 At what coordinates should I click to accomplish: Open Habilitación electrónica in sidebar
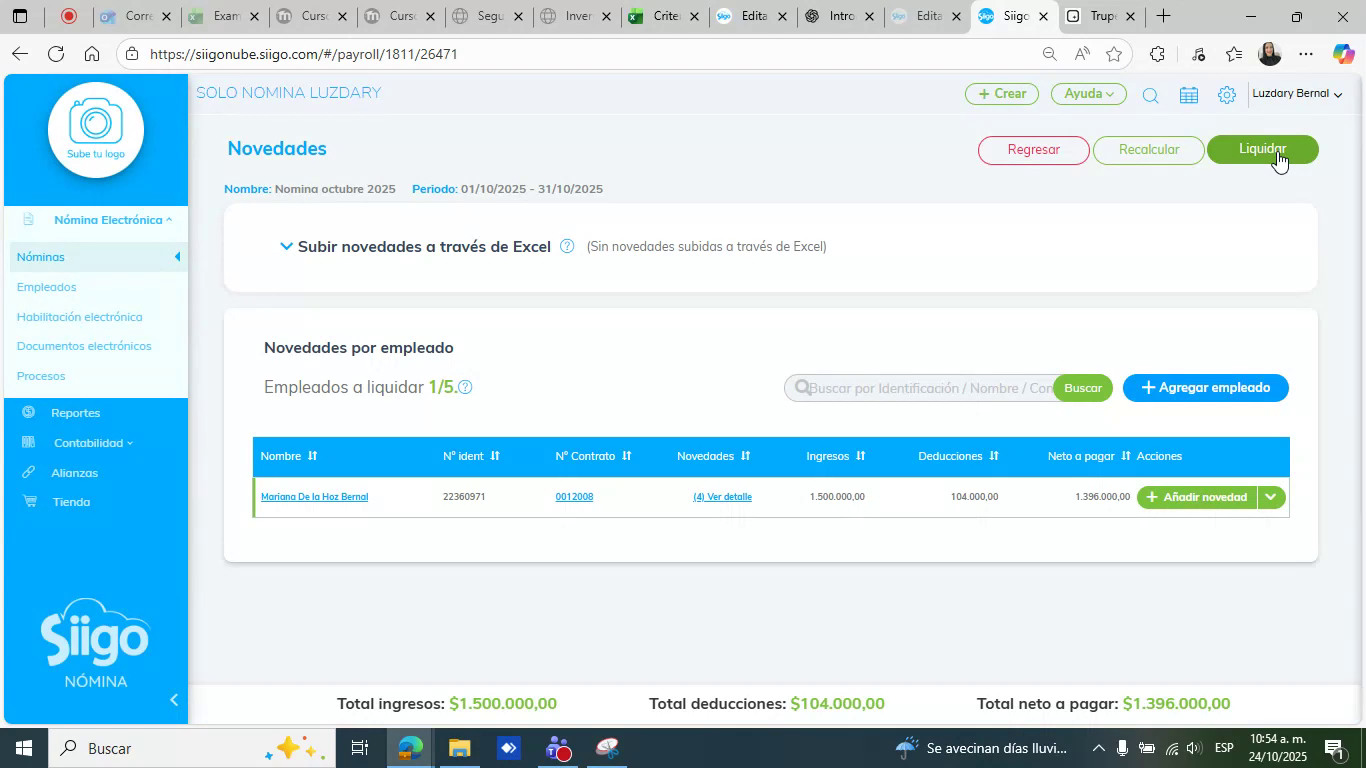pyautogui.click(x=79, y=317)
